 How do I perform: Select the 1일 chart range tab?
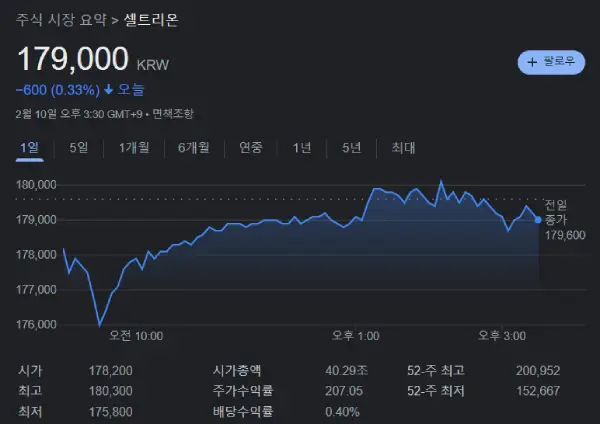[29, 148]
